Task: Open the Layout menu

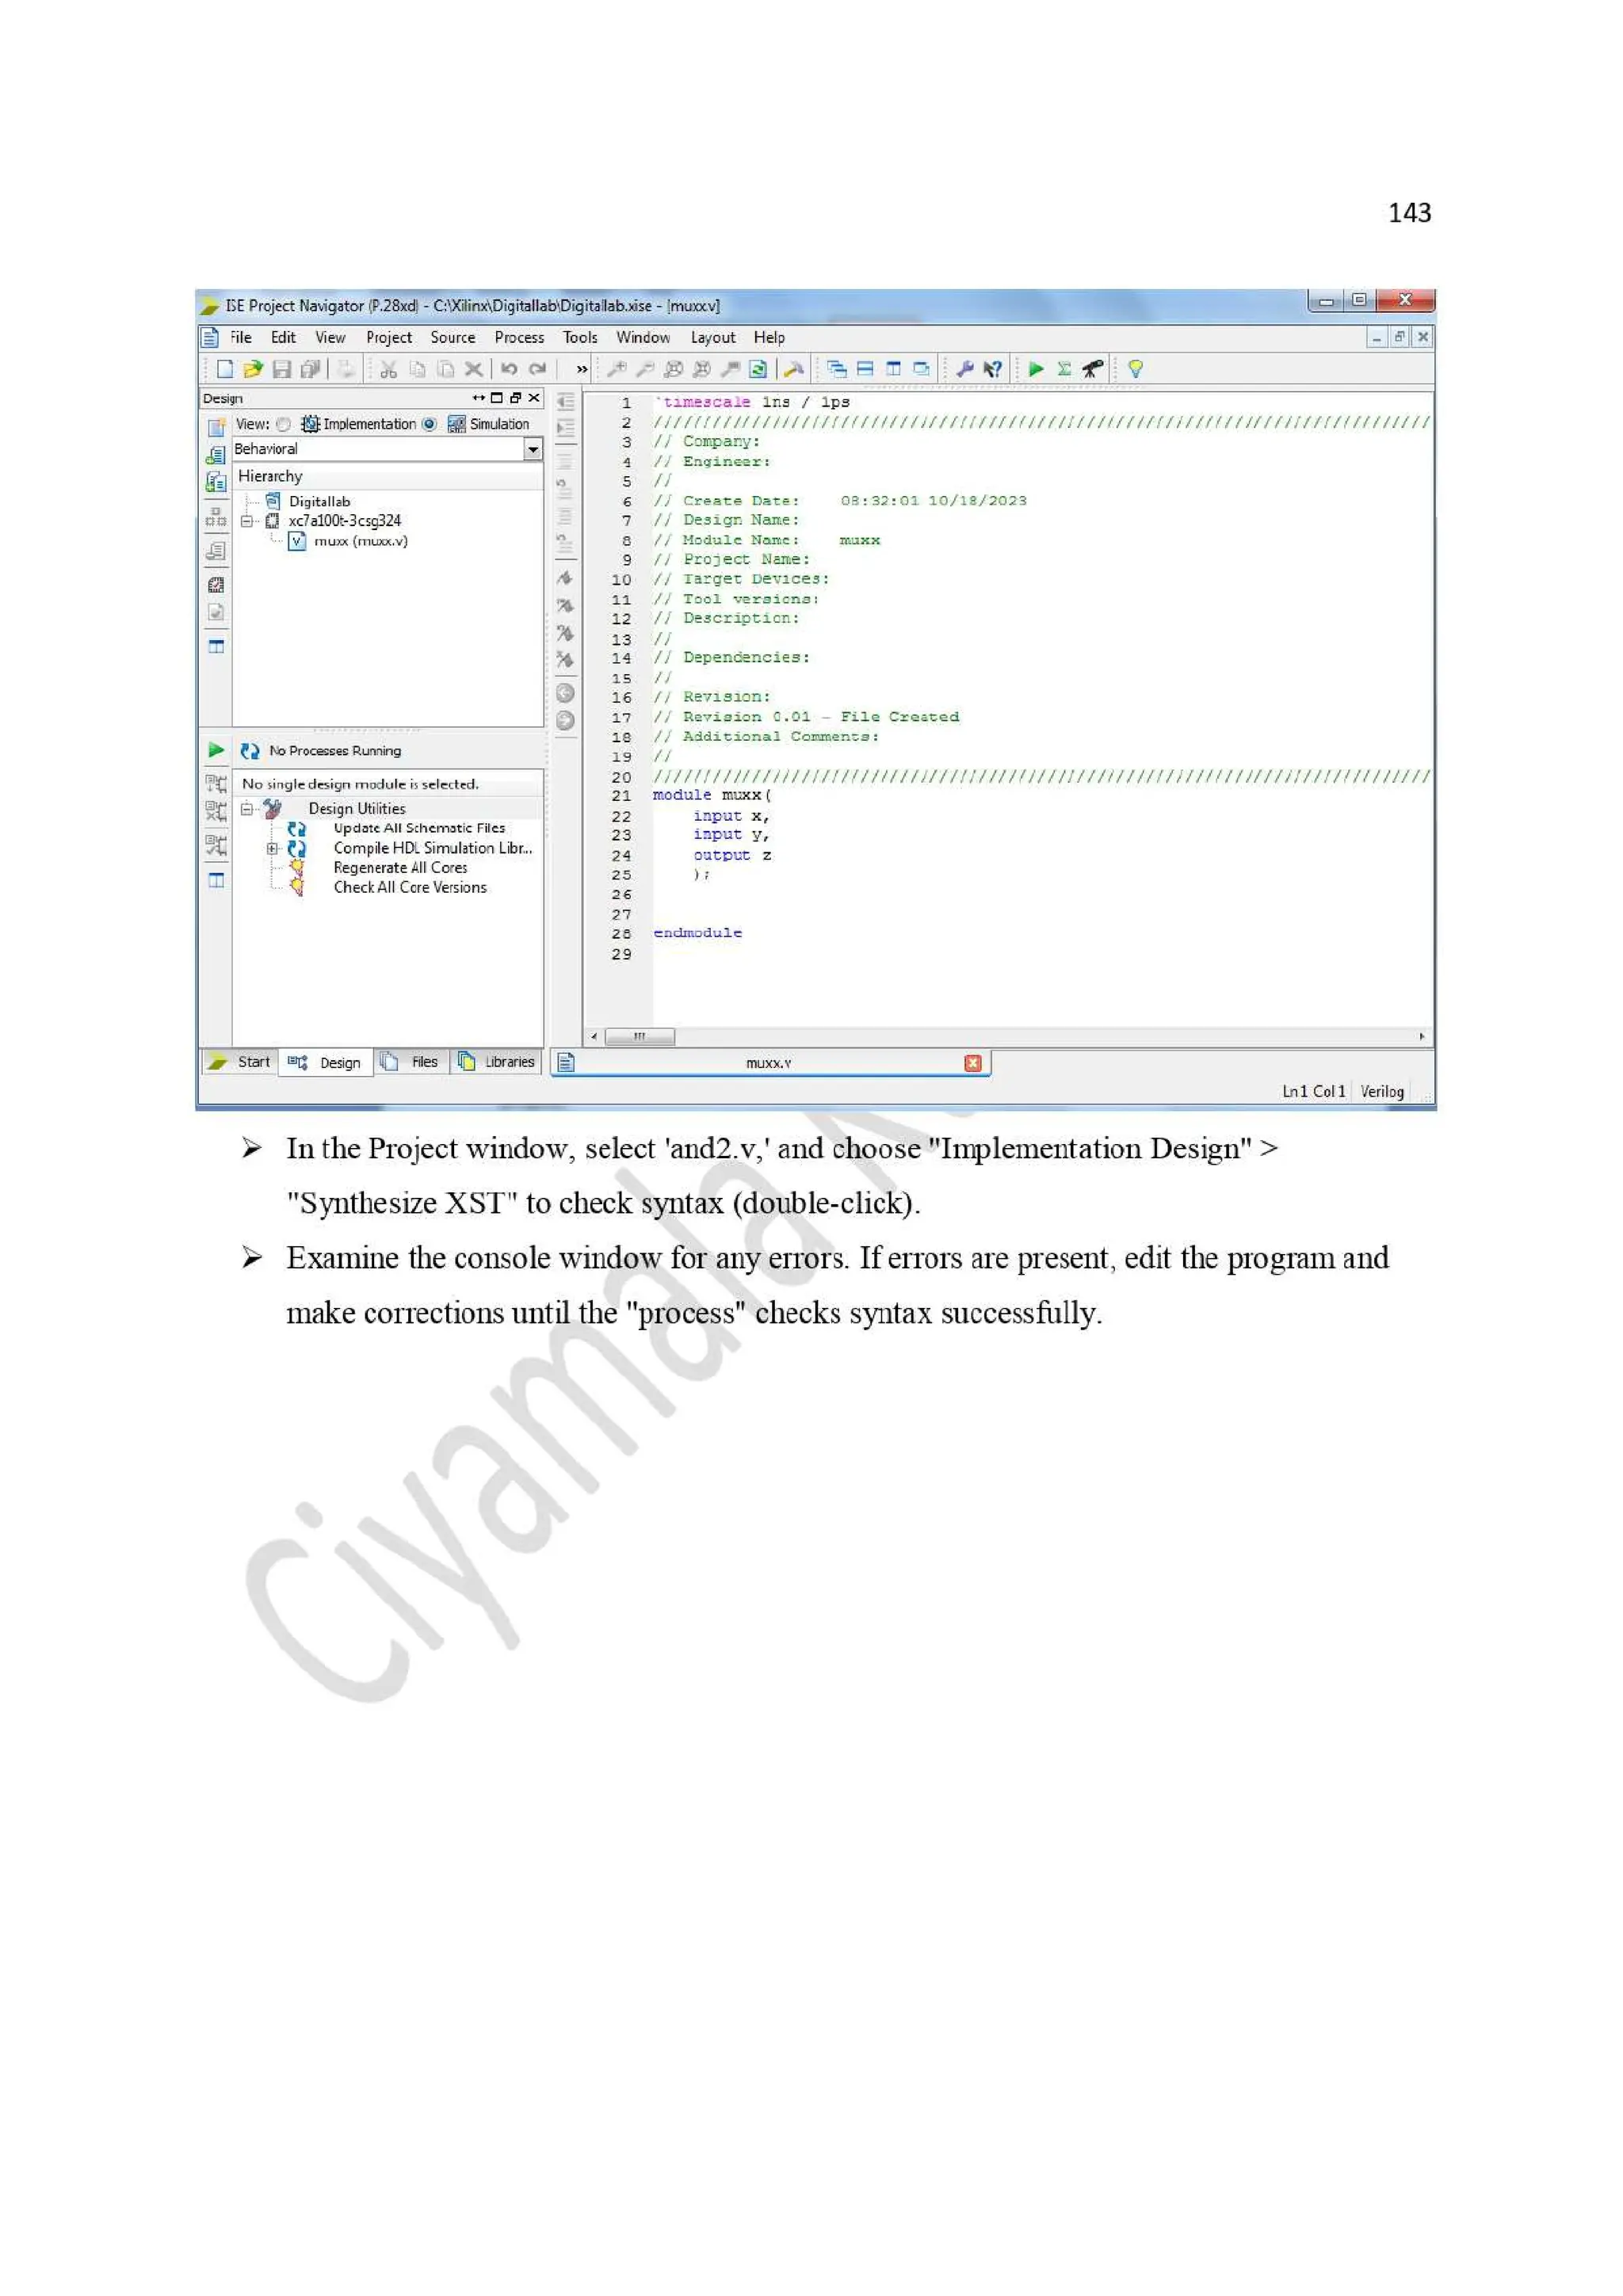Action: (x=713, y=338)
